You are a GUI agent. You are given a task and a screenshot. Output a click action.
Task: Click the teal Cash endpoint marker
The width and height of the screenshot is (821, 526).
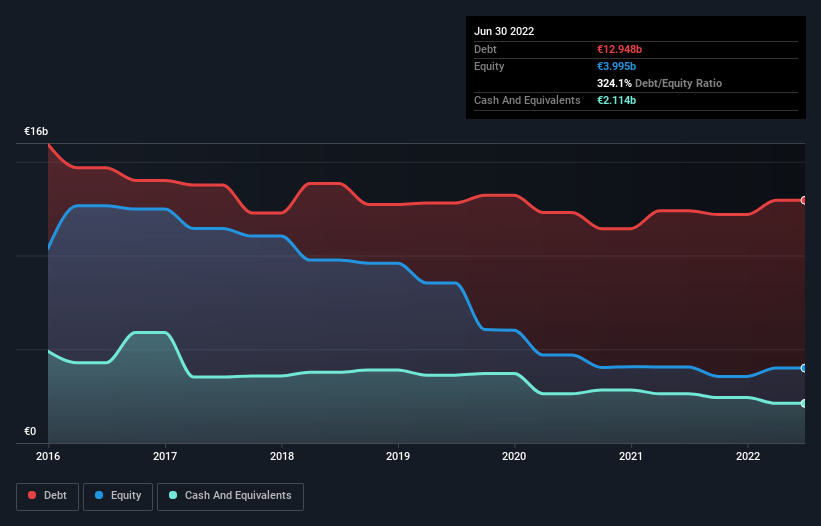click(804, 404)
